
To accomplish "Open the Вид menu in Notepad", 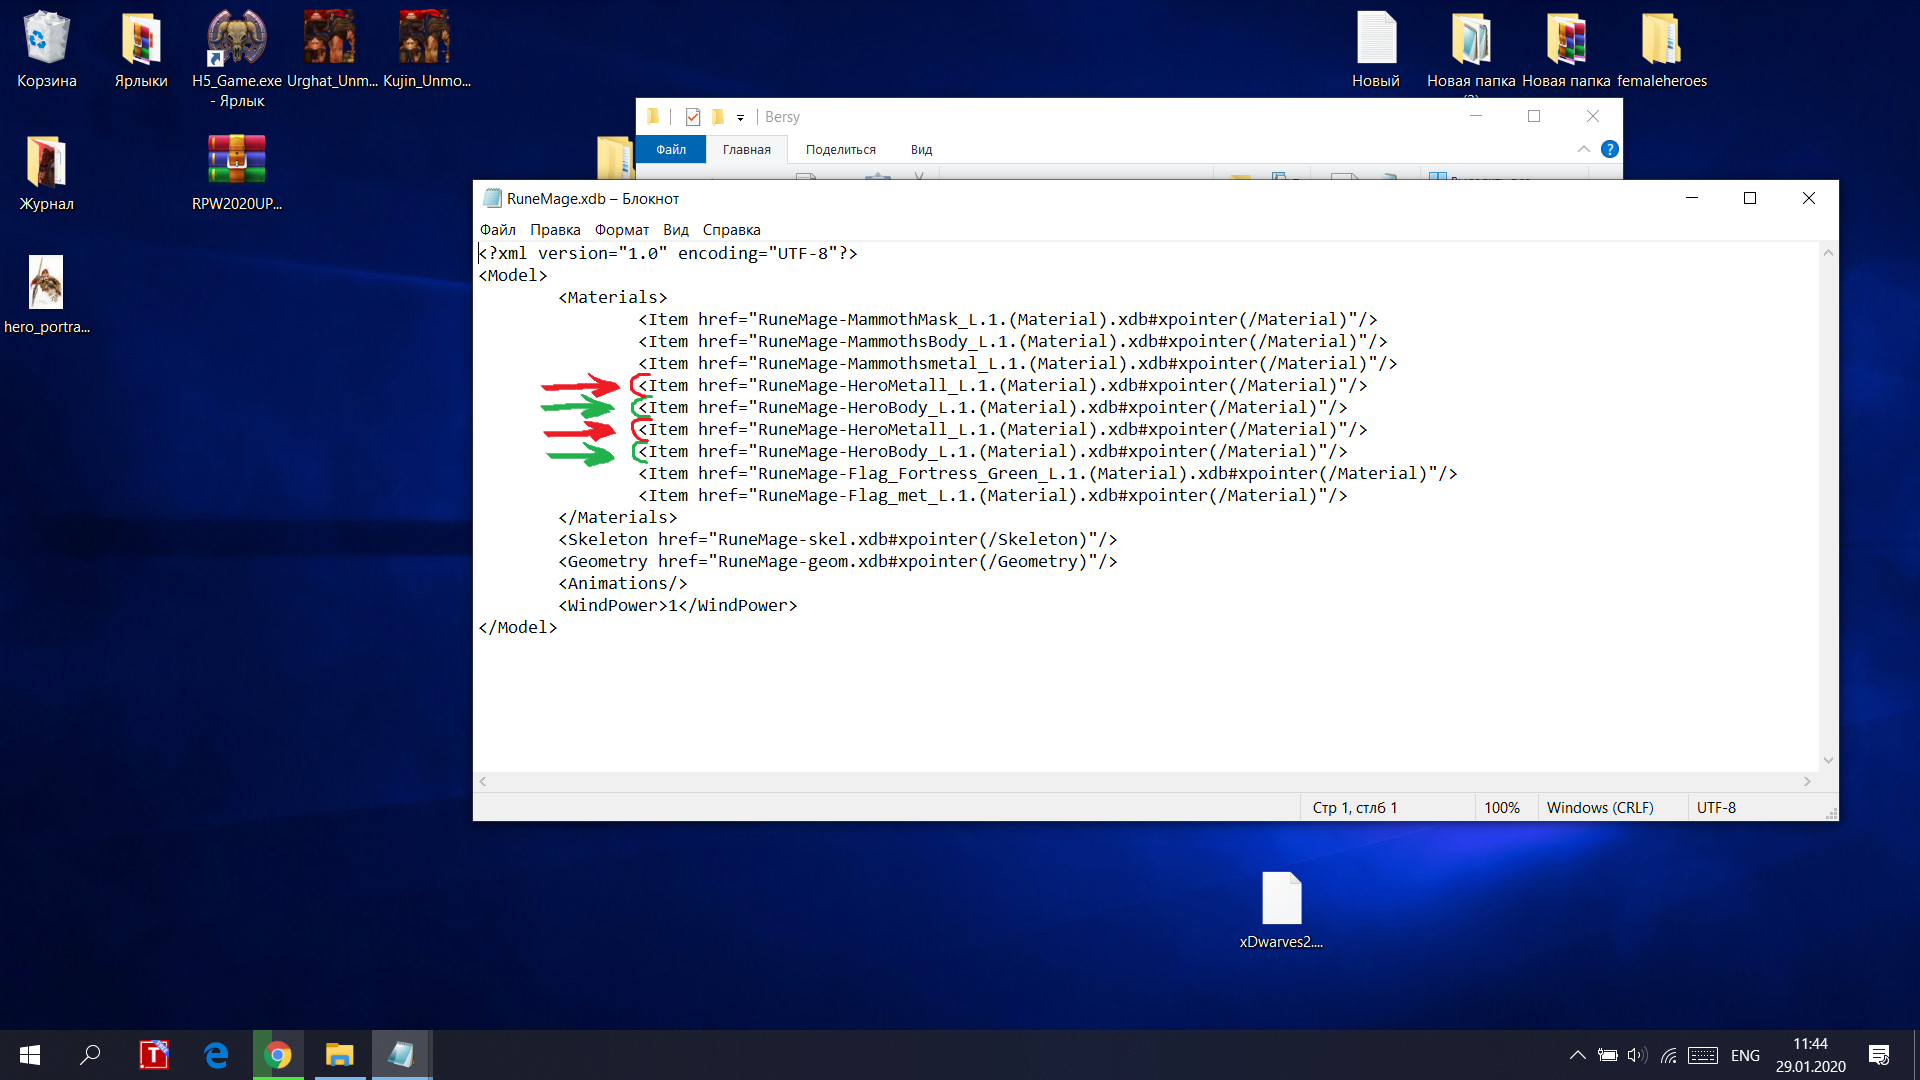I will (676, 230).
